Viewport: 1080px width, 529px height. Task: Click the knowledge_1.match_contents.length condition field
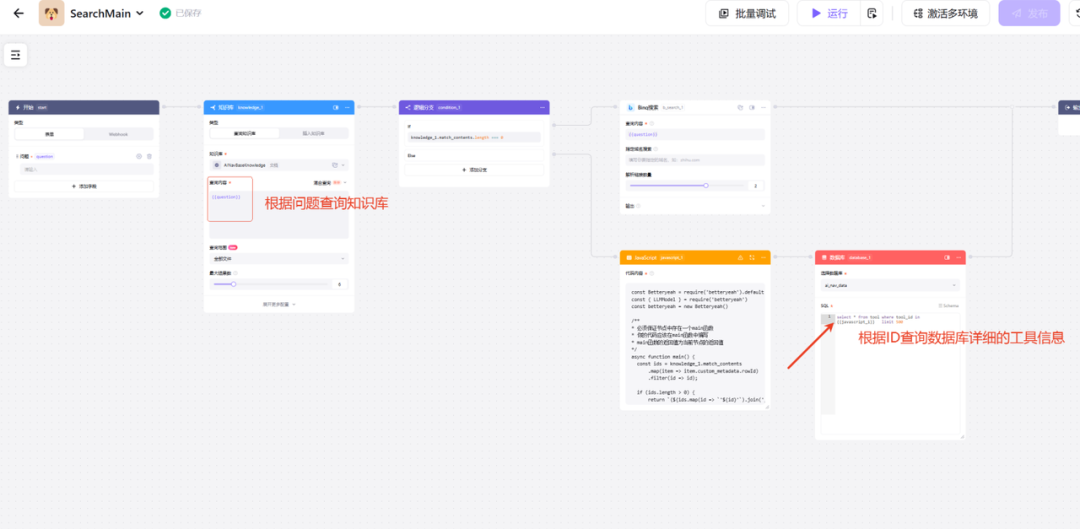tap(474, 138)
